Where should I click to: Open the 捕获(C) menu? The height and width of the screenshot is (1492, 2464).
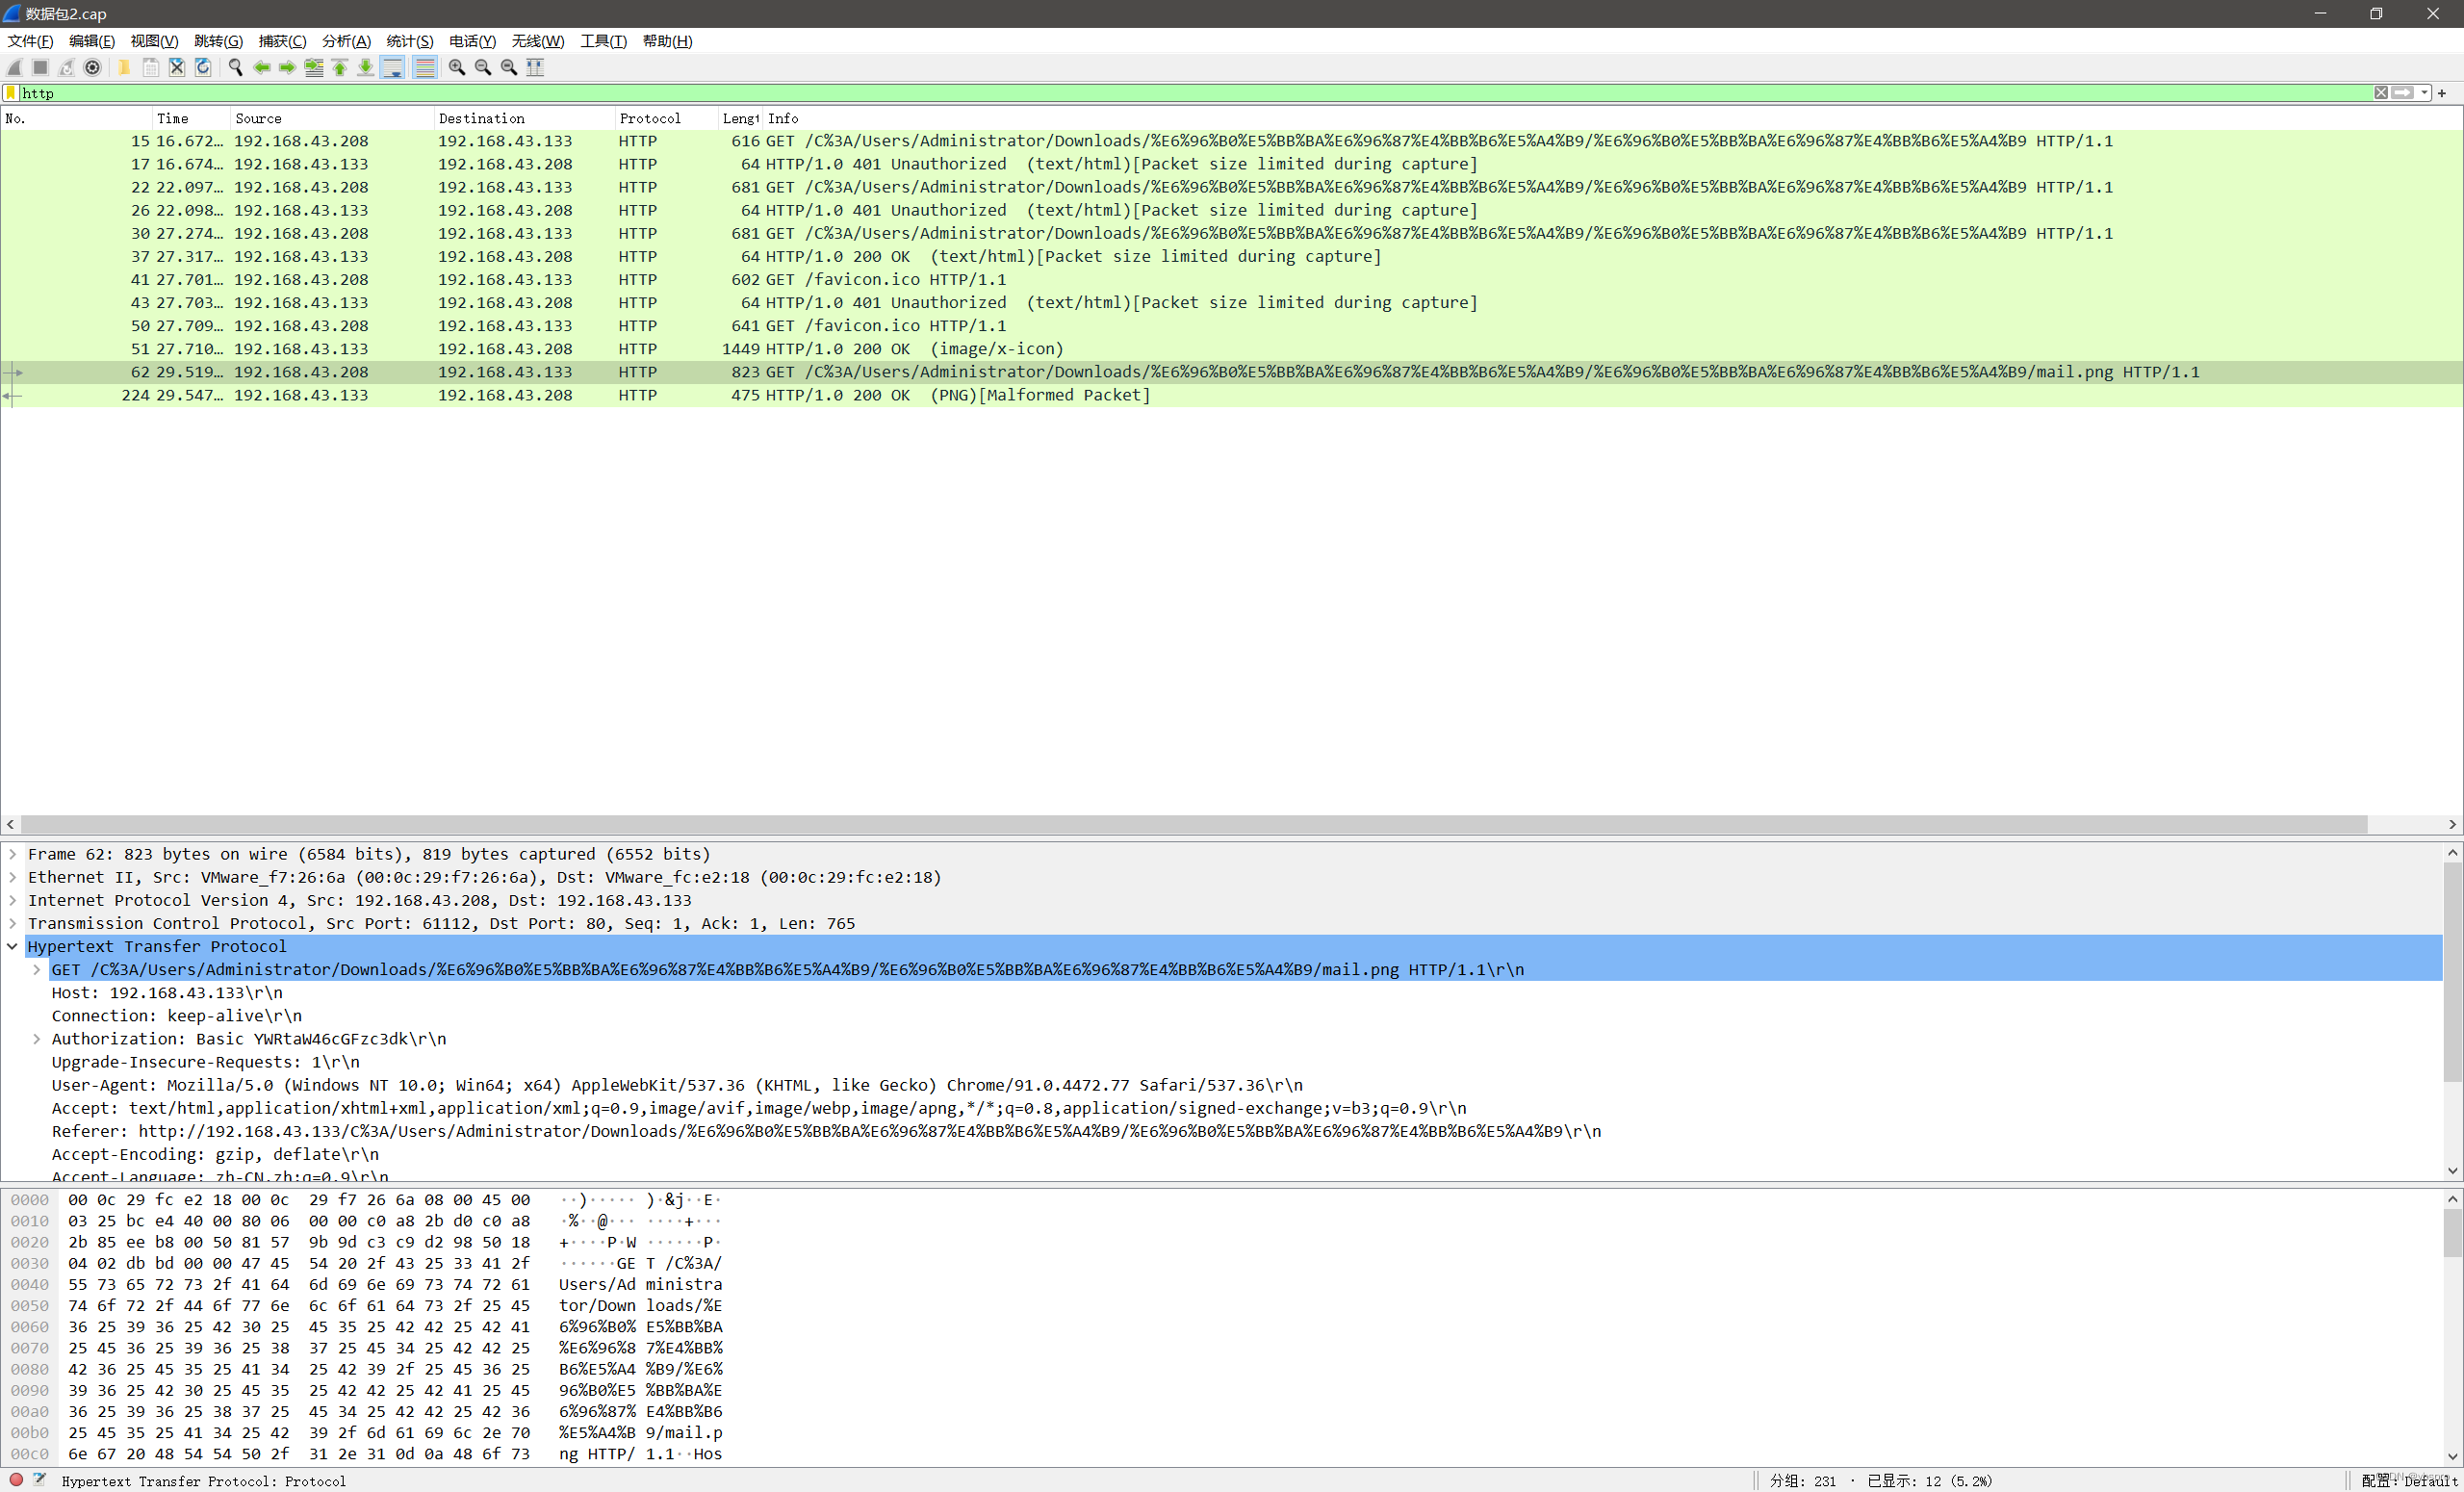click(x=282, y=41)
